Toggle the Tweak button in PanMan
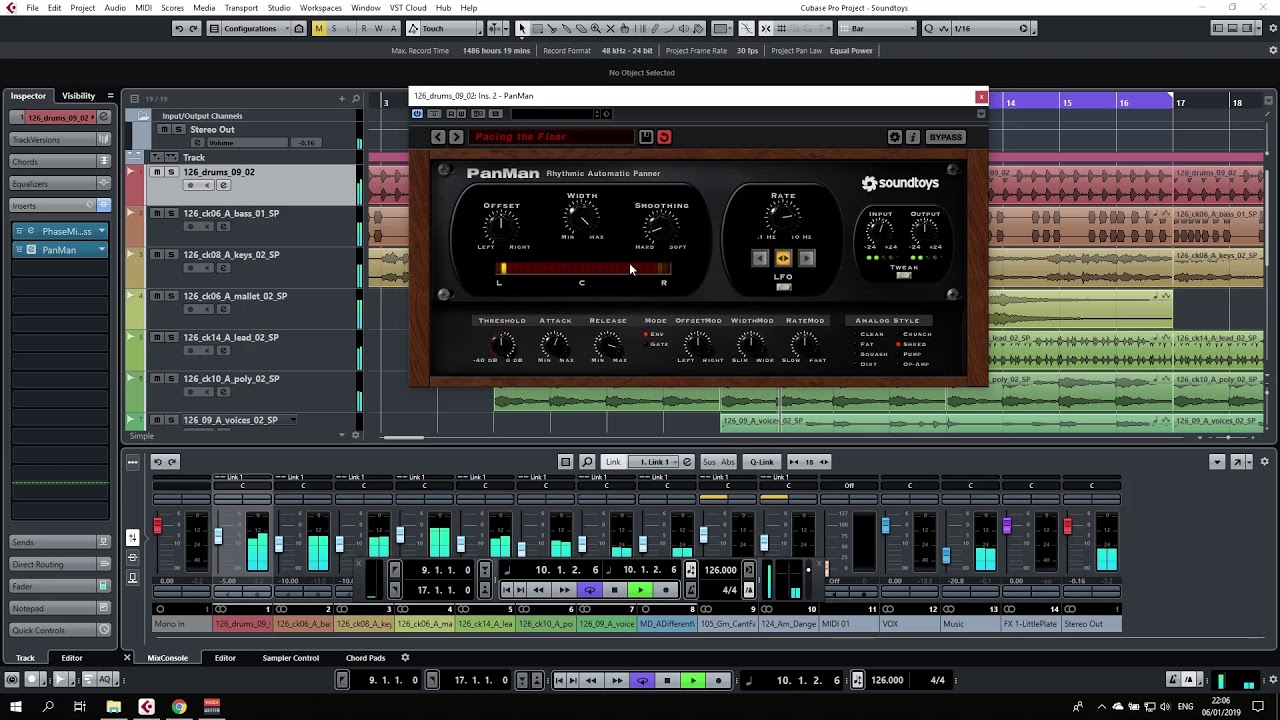The width and height of the screenshot is (1280, 720). tap(904, 275)
